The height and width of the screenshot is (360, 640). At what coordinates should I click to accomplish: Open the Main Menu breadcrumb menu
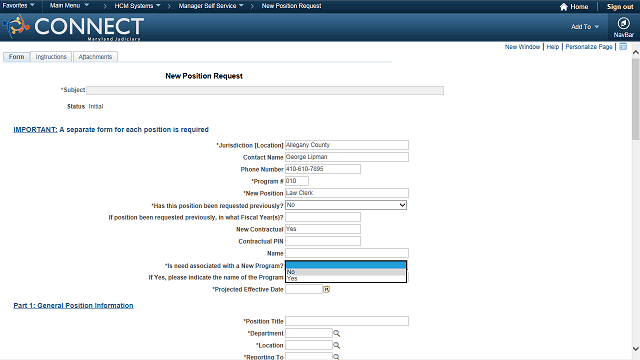(69, 6)
